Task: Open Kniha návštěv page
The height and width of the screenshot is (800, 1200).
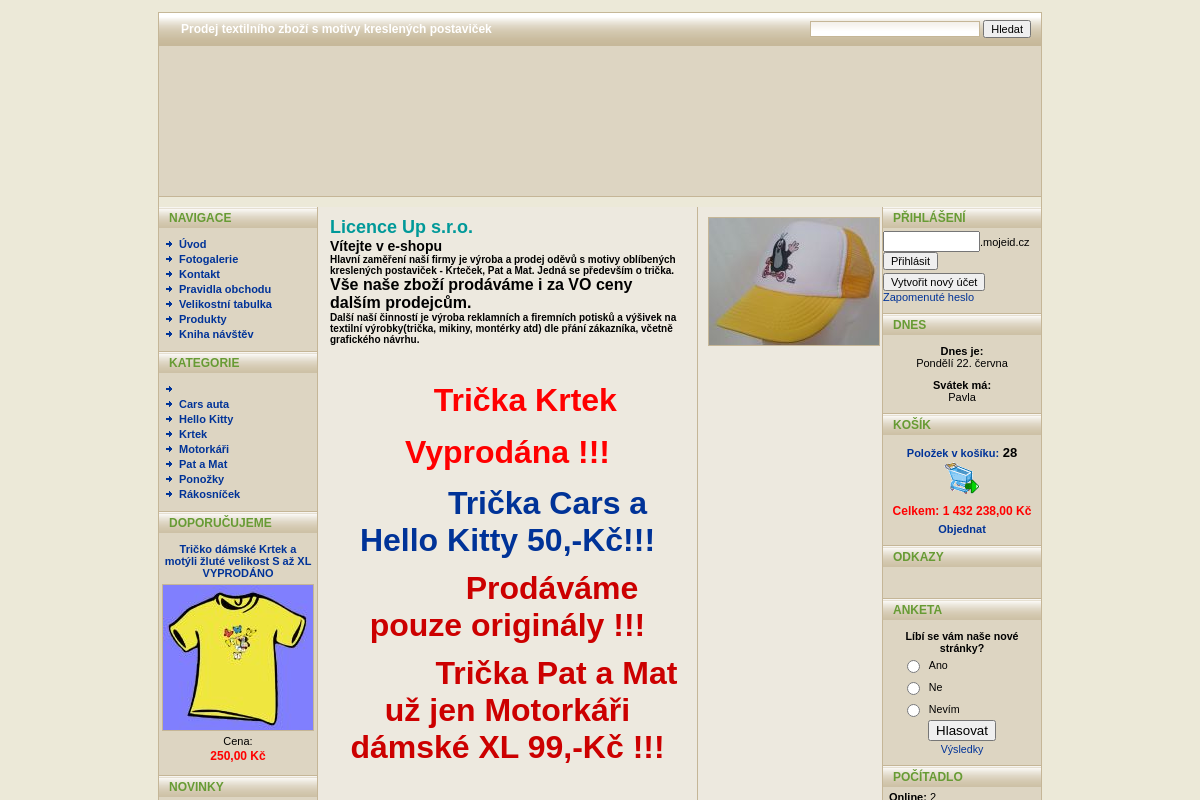Action: [x=216, y=334]
